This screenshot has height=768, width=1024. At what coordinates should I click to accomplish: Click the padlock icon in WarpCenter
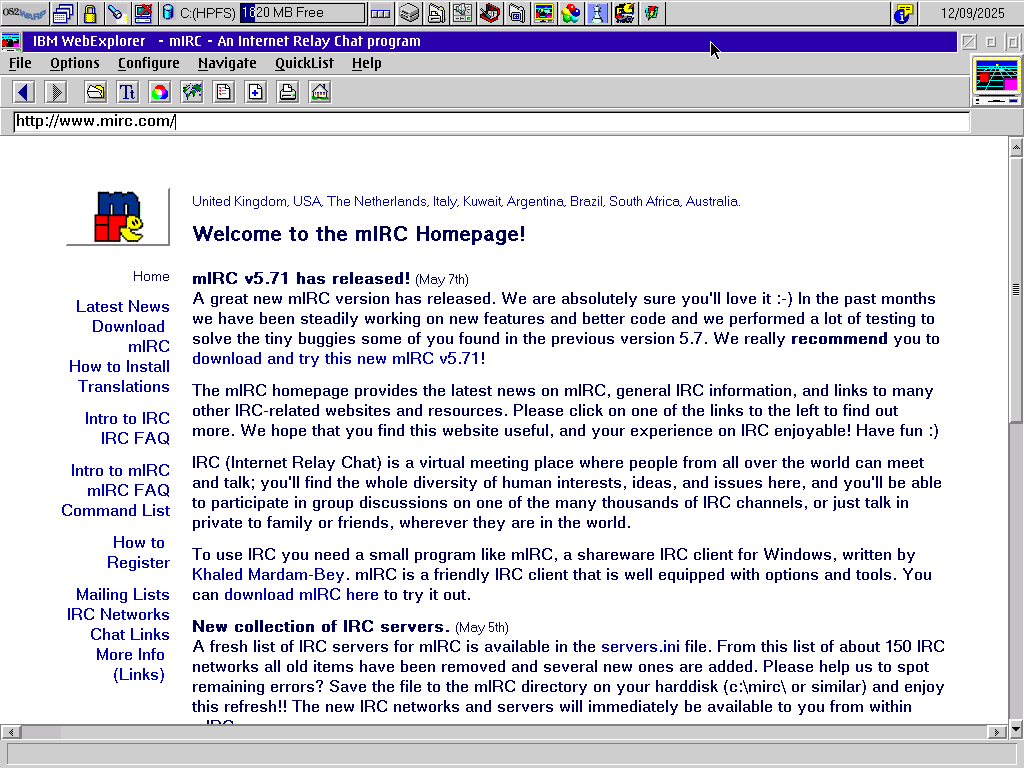[90, 13]
